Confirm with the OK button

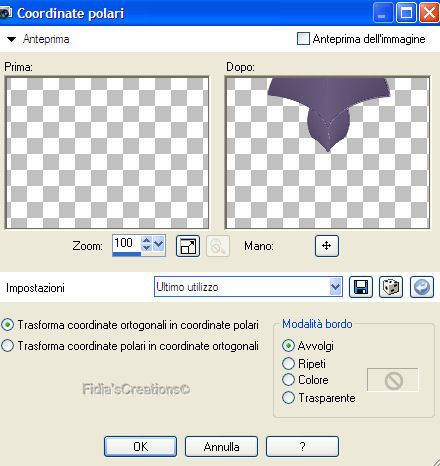coord(140,446)
